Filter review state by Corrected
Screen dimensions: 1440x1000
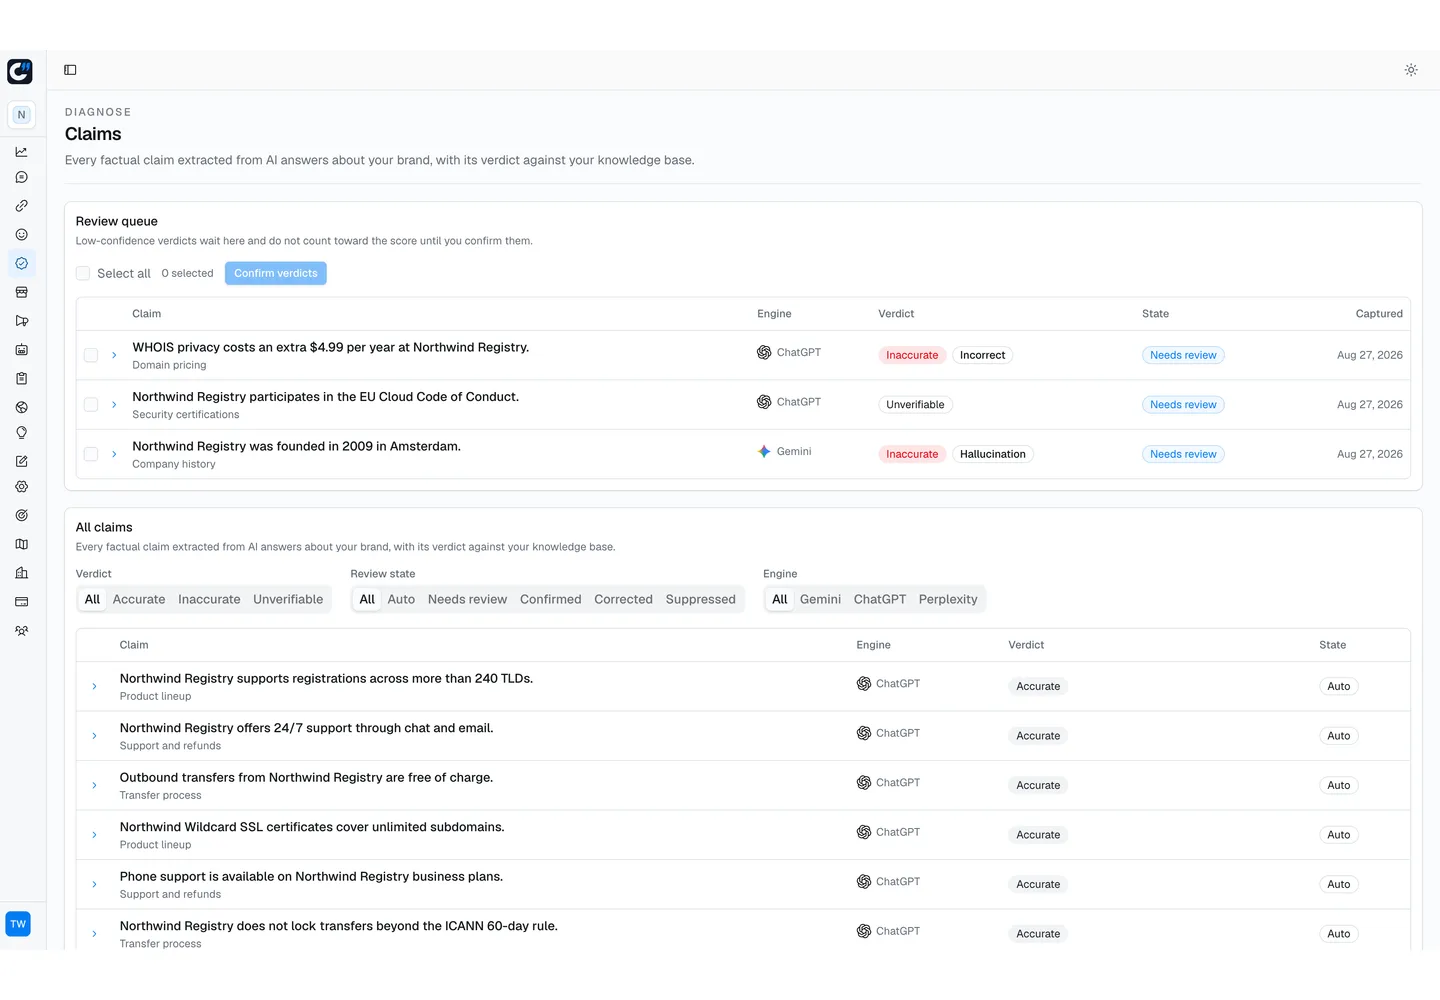click(623, 600)
